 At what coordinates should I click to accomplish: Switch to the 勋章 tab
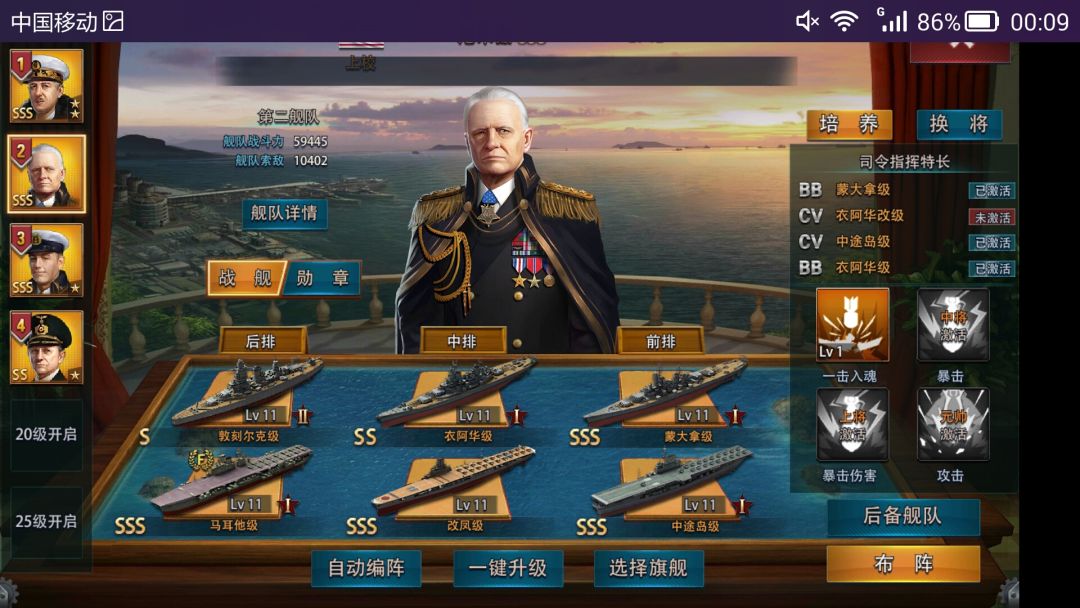pos(322,278)
